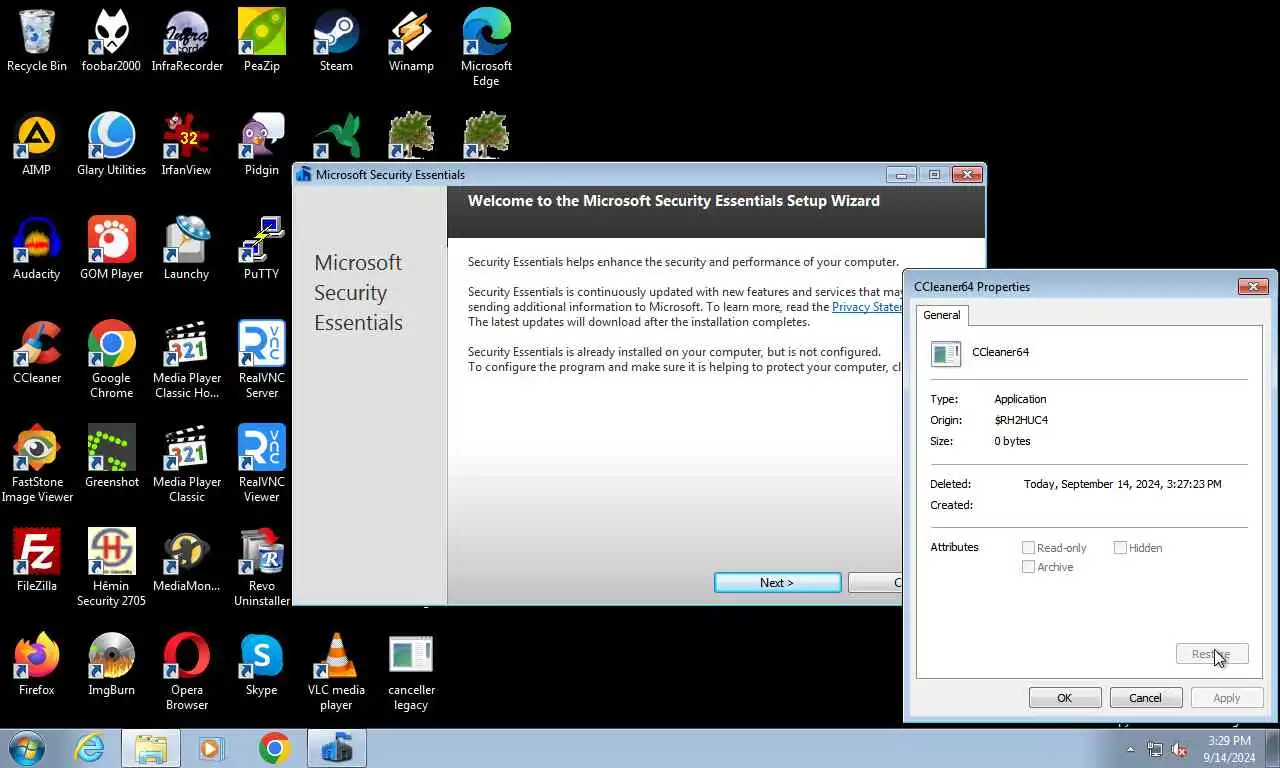Click the Origin value $RH2HUC4

pos(1021,420)
